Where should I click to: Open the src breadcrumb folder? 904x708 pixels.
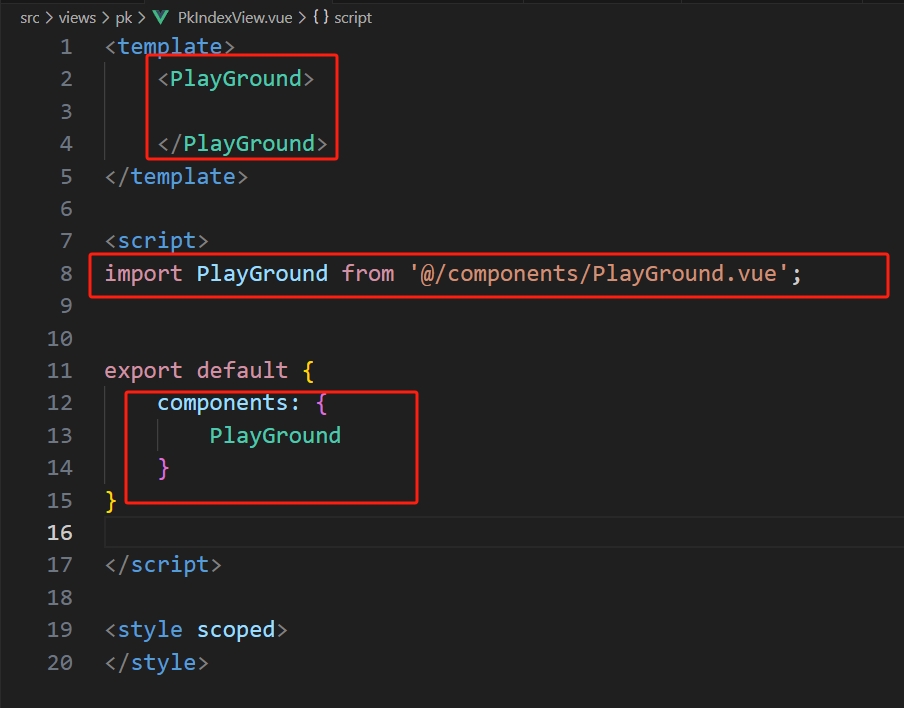pos(29,18)
